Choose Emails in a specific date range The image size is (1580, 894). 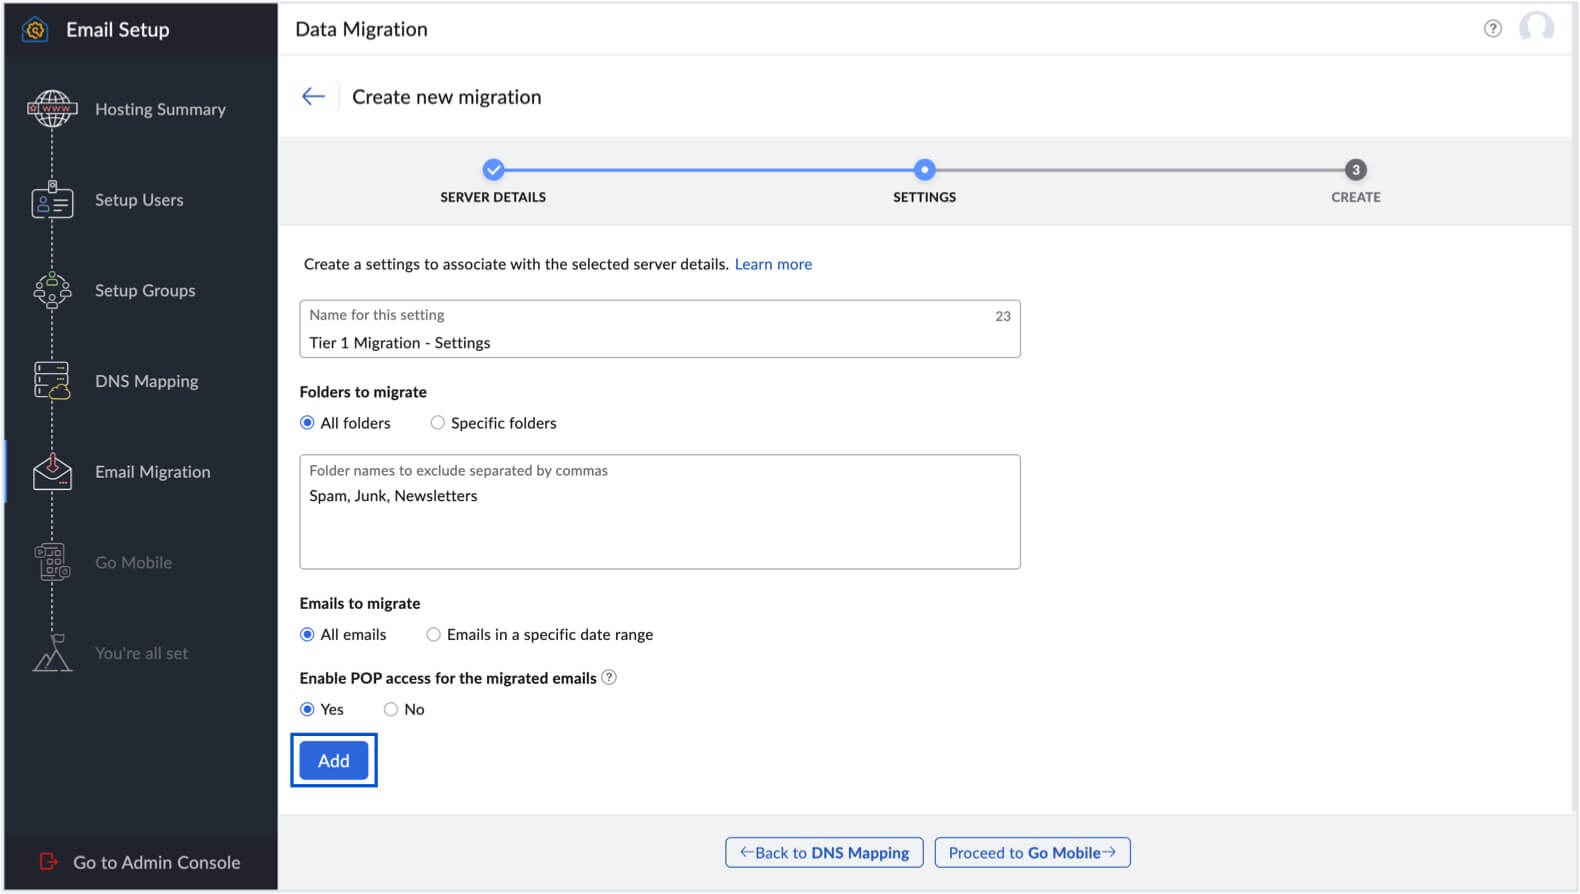coord(434,635)
